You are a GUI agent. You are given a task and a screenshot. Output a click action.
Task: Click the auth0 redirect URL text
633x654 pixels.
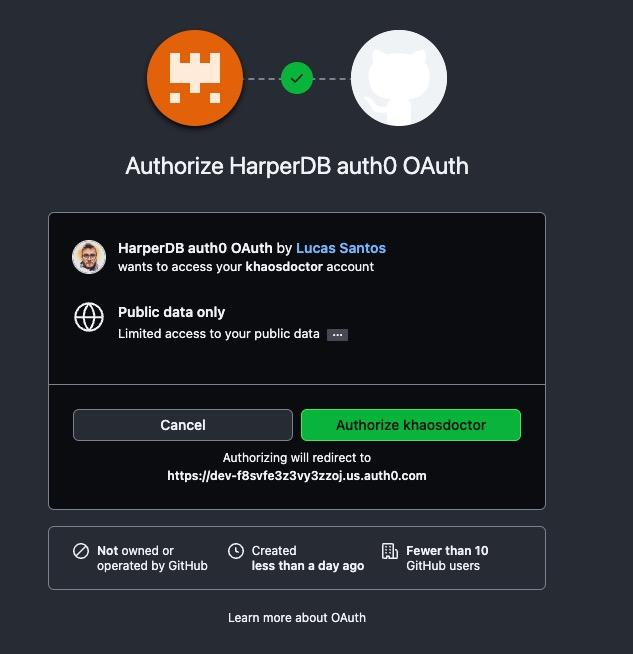tap(296, 476)
